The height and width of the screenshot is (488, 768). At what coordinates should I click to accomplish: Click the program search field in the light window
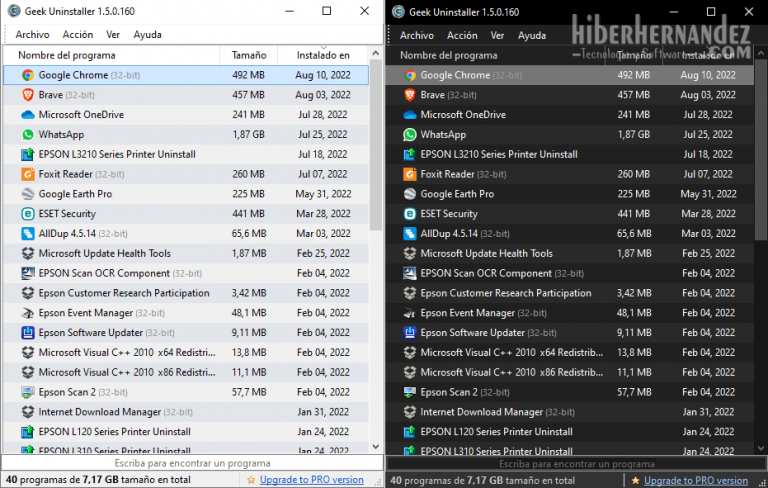[192, 463]
